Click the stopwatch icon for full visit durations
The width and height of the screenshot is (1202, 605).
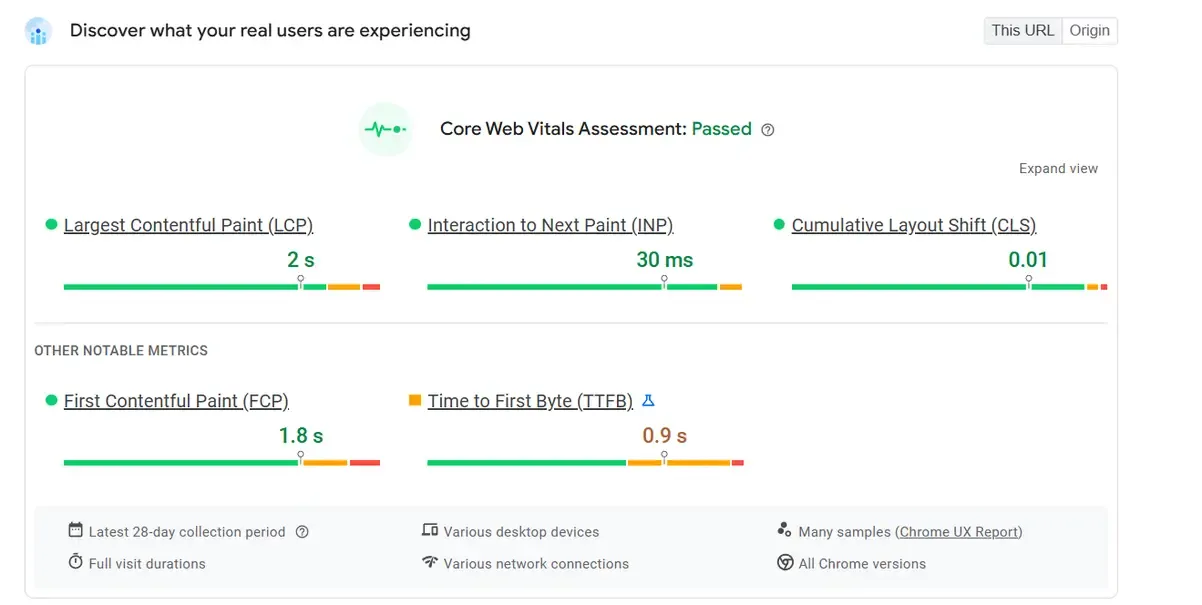pos(74,563)
